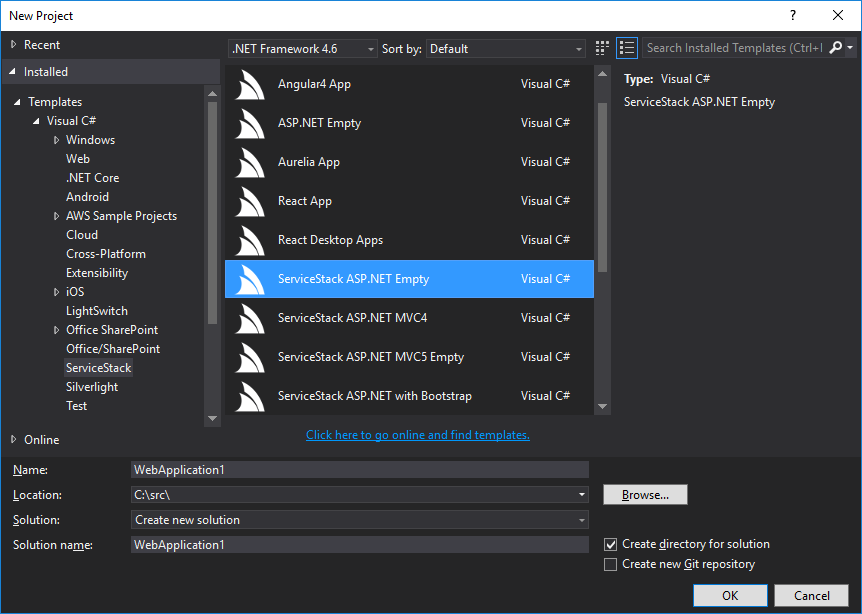Select the Aurelia App template name
The image size is (862, 614).
308,162
